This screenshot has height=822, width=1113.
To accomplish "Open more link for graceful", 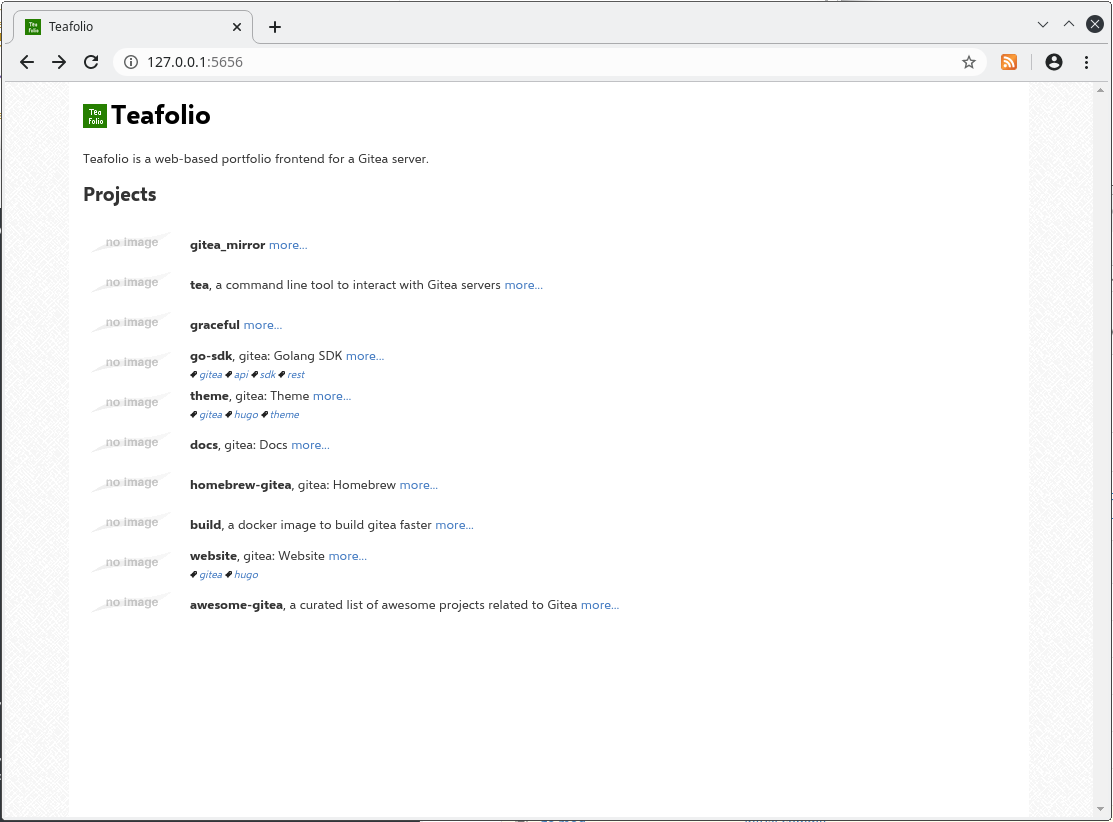I will (x=263, y=325).
